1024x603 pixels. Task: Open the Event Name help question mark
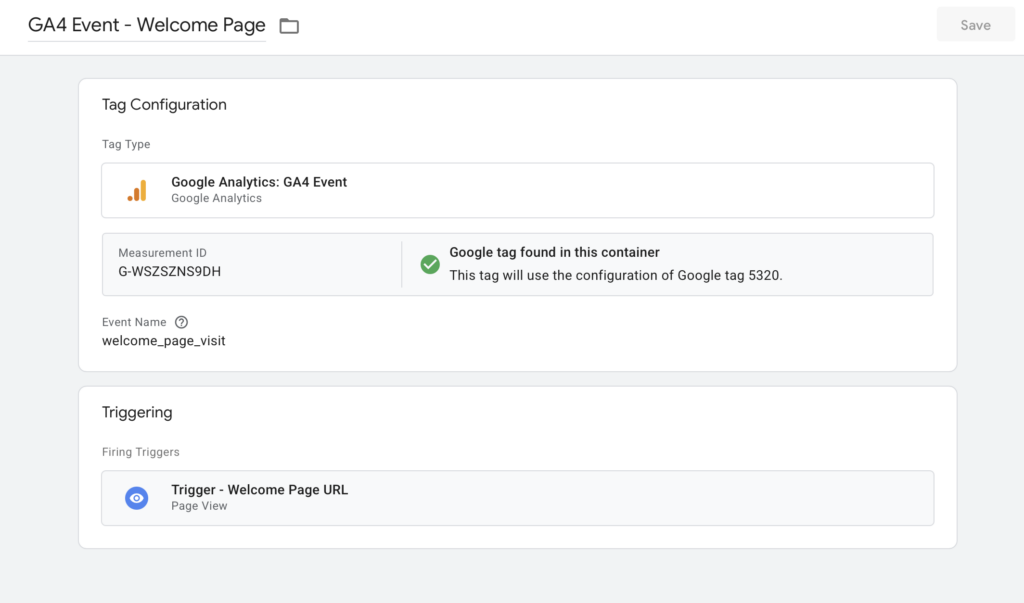pos(181,322)
